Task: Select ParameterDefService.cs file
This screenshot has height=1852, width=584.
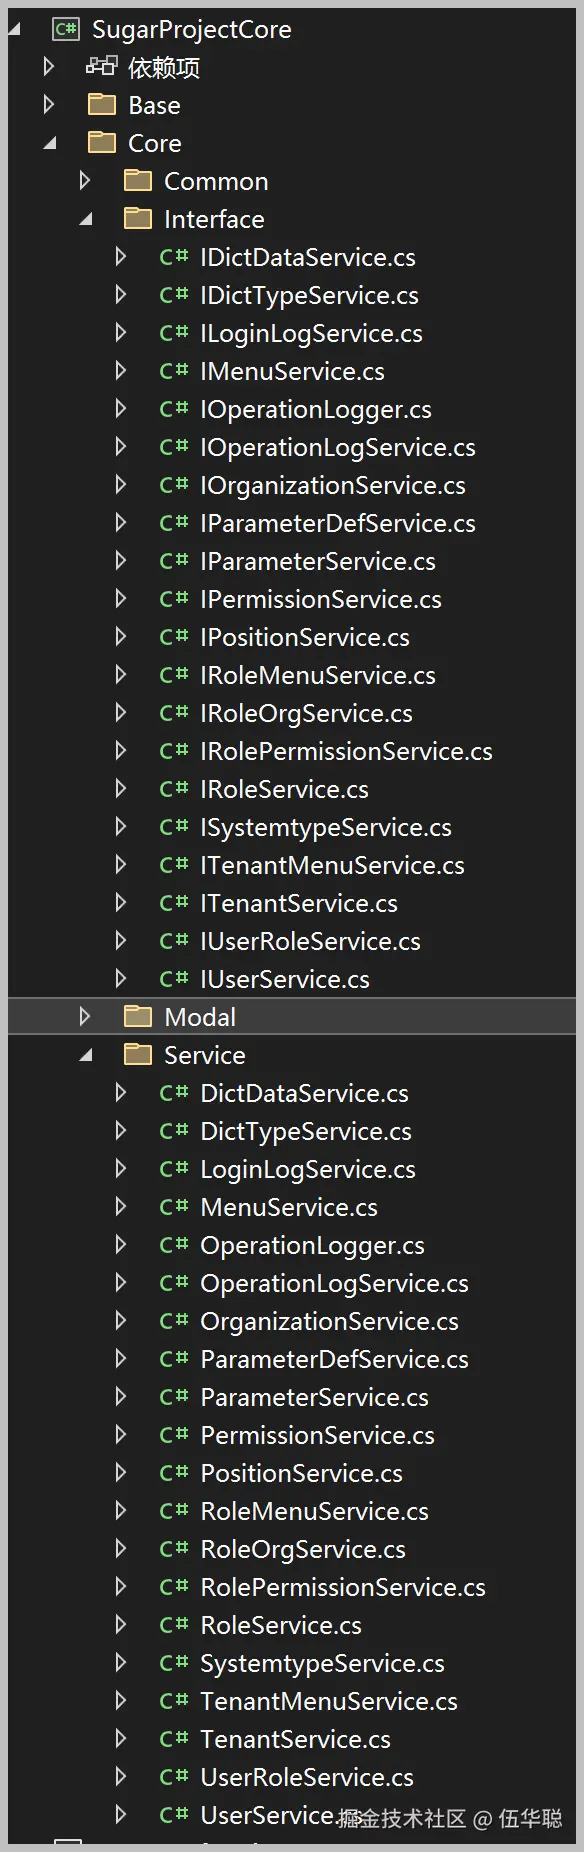Action: coord(334,1359)
